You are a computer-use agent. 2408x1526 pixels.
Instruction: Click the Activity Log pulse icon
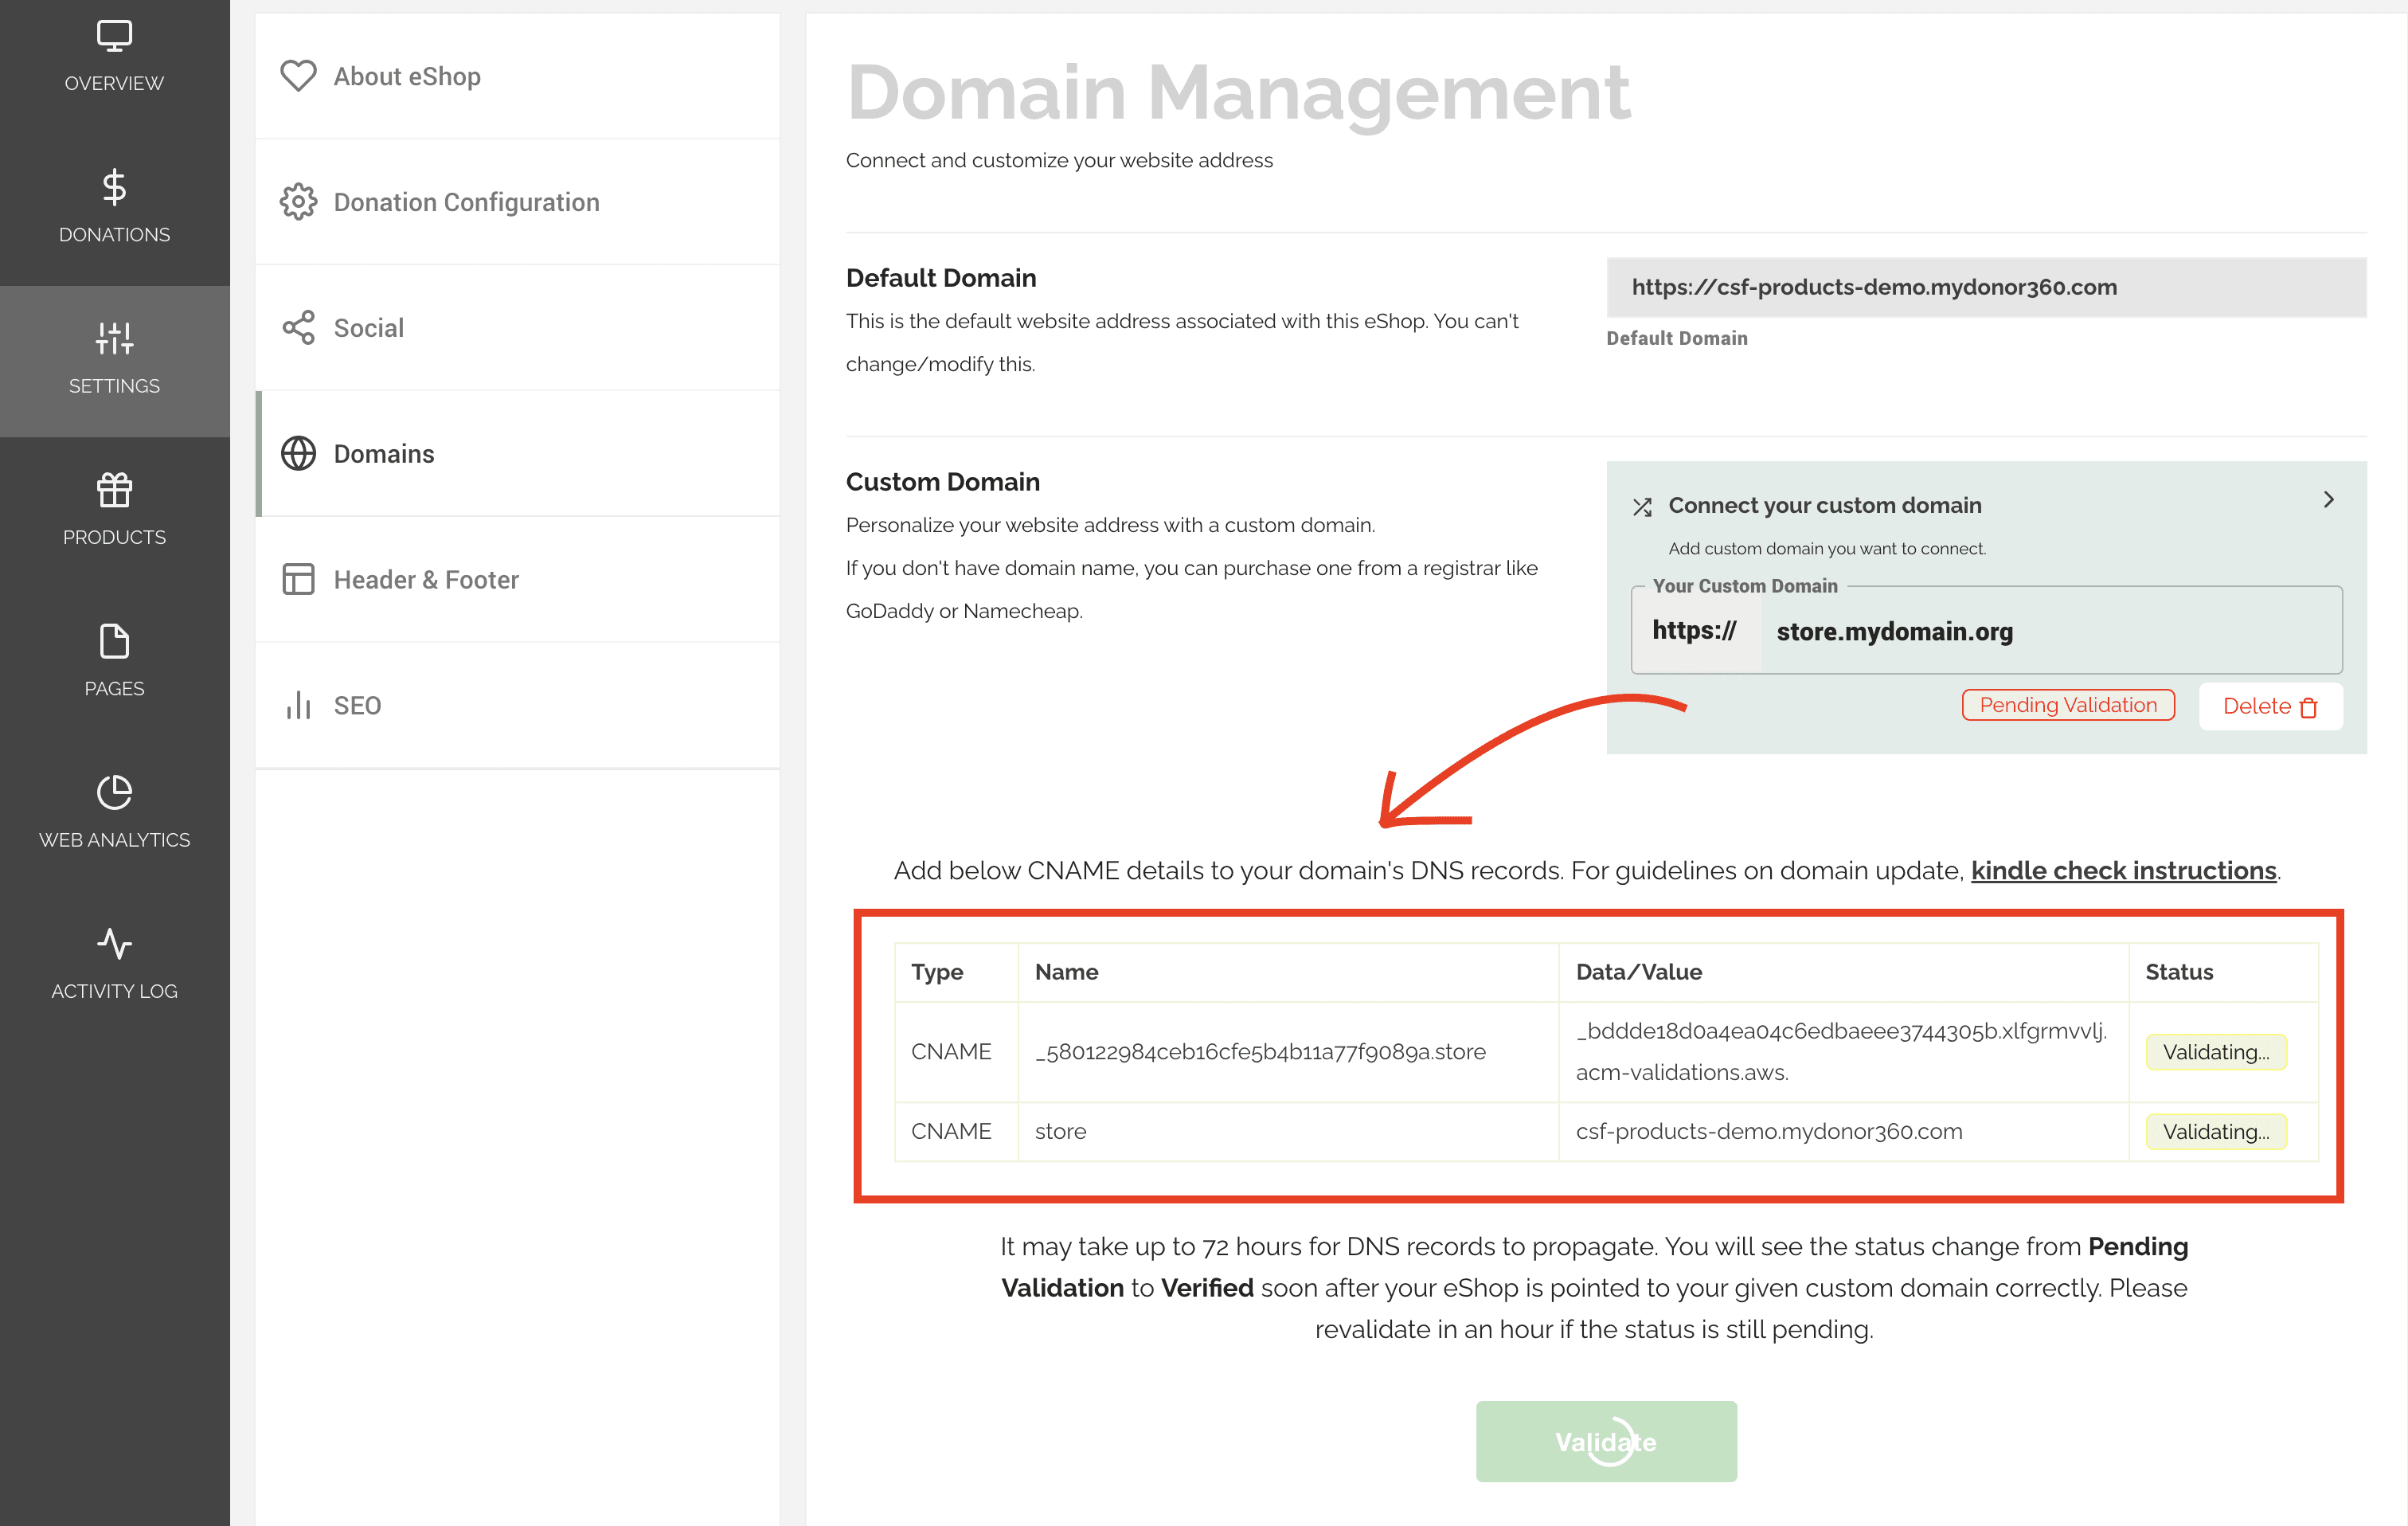[114, 943]
